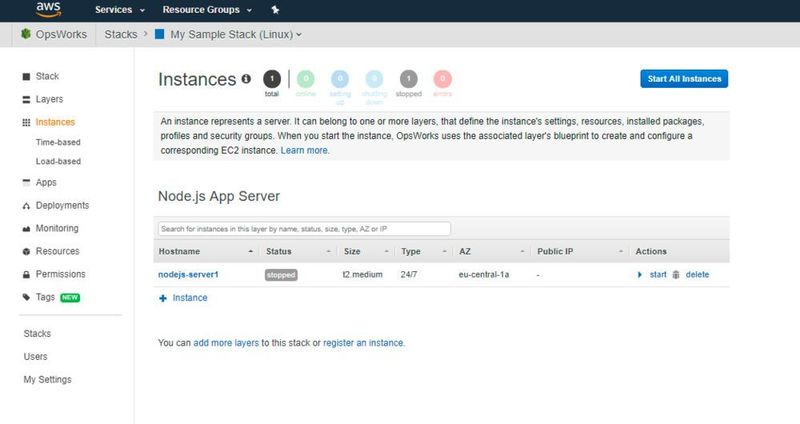Viewport: 800px width, 424px height.
Task: Sort by Status column
Action: [298, 252]
